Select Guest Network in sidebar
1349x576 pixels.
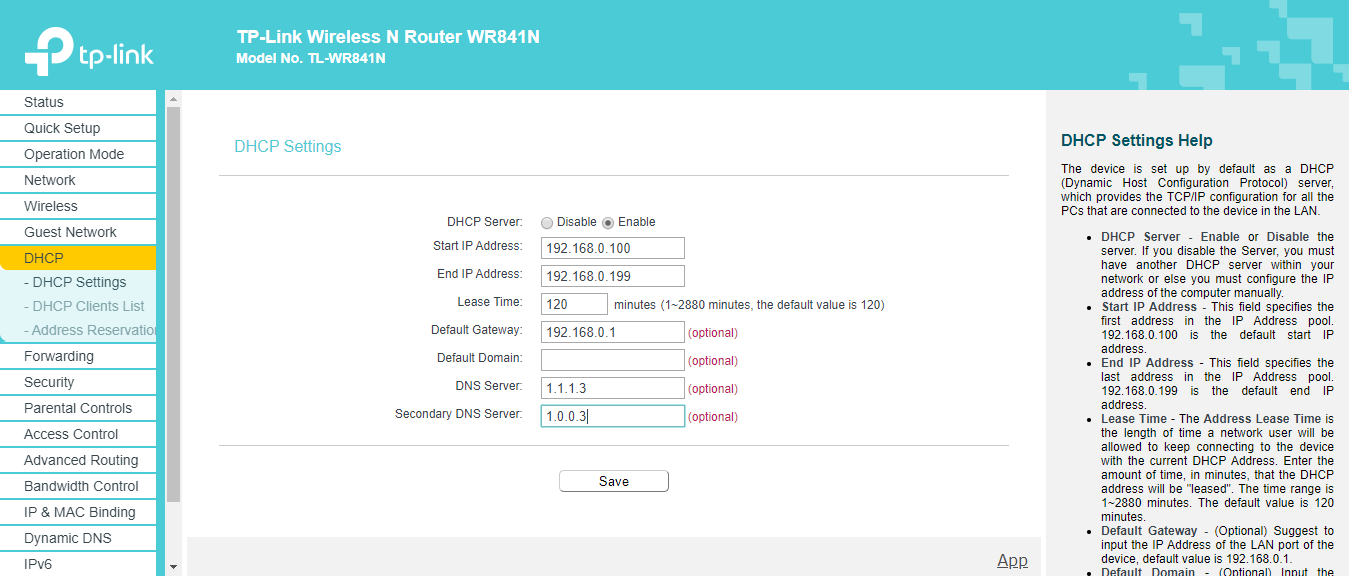pyautogui.click(x=70, y=232)
